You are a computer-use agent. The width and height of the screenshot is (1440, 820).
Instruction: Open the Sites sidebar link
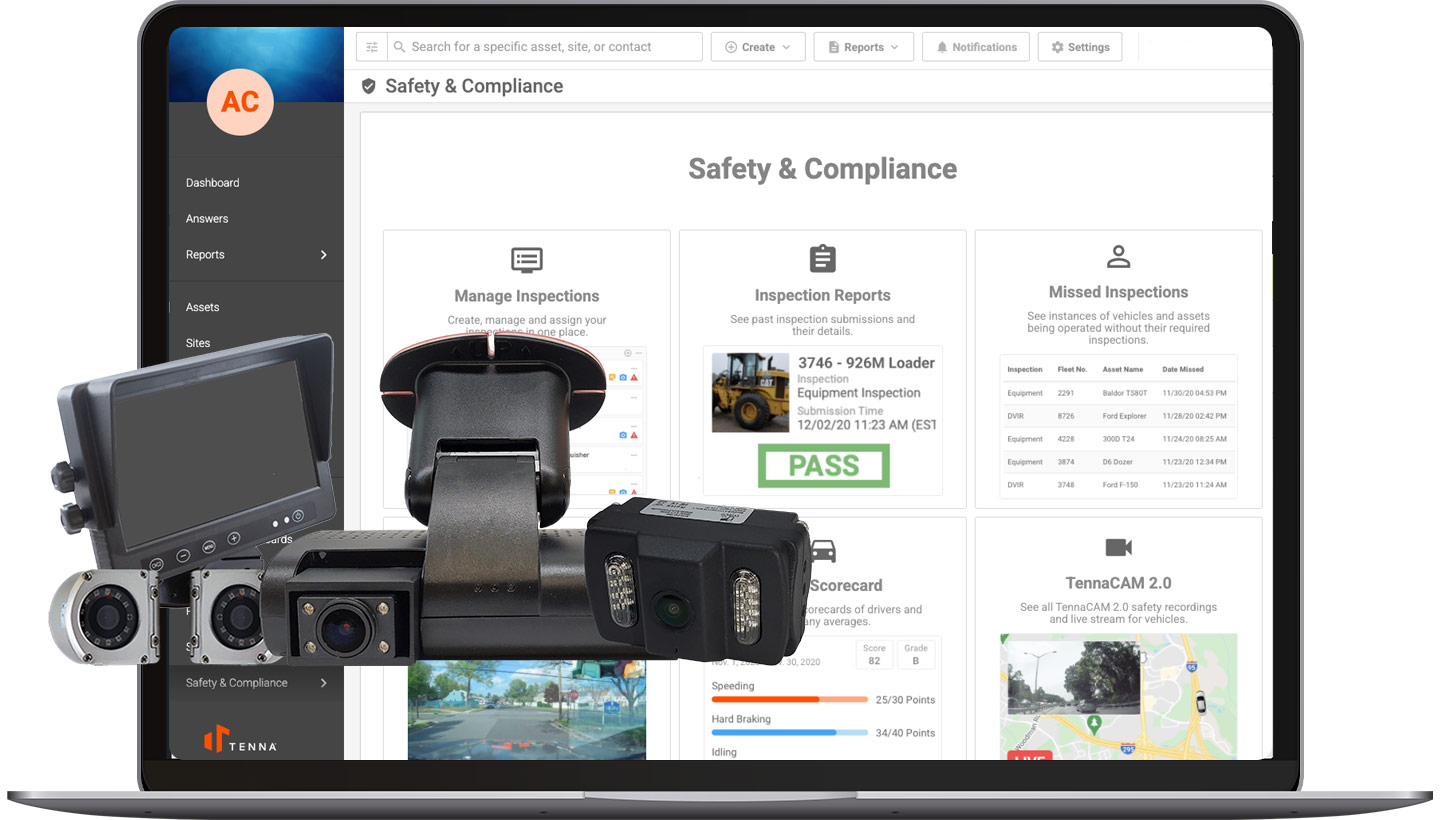point(197,342)
